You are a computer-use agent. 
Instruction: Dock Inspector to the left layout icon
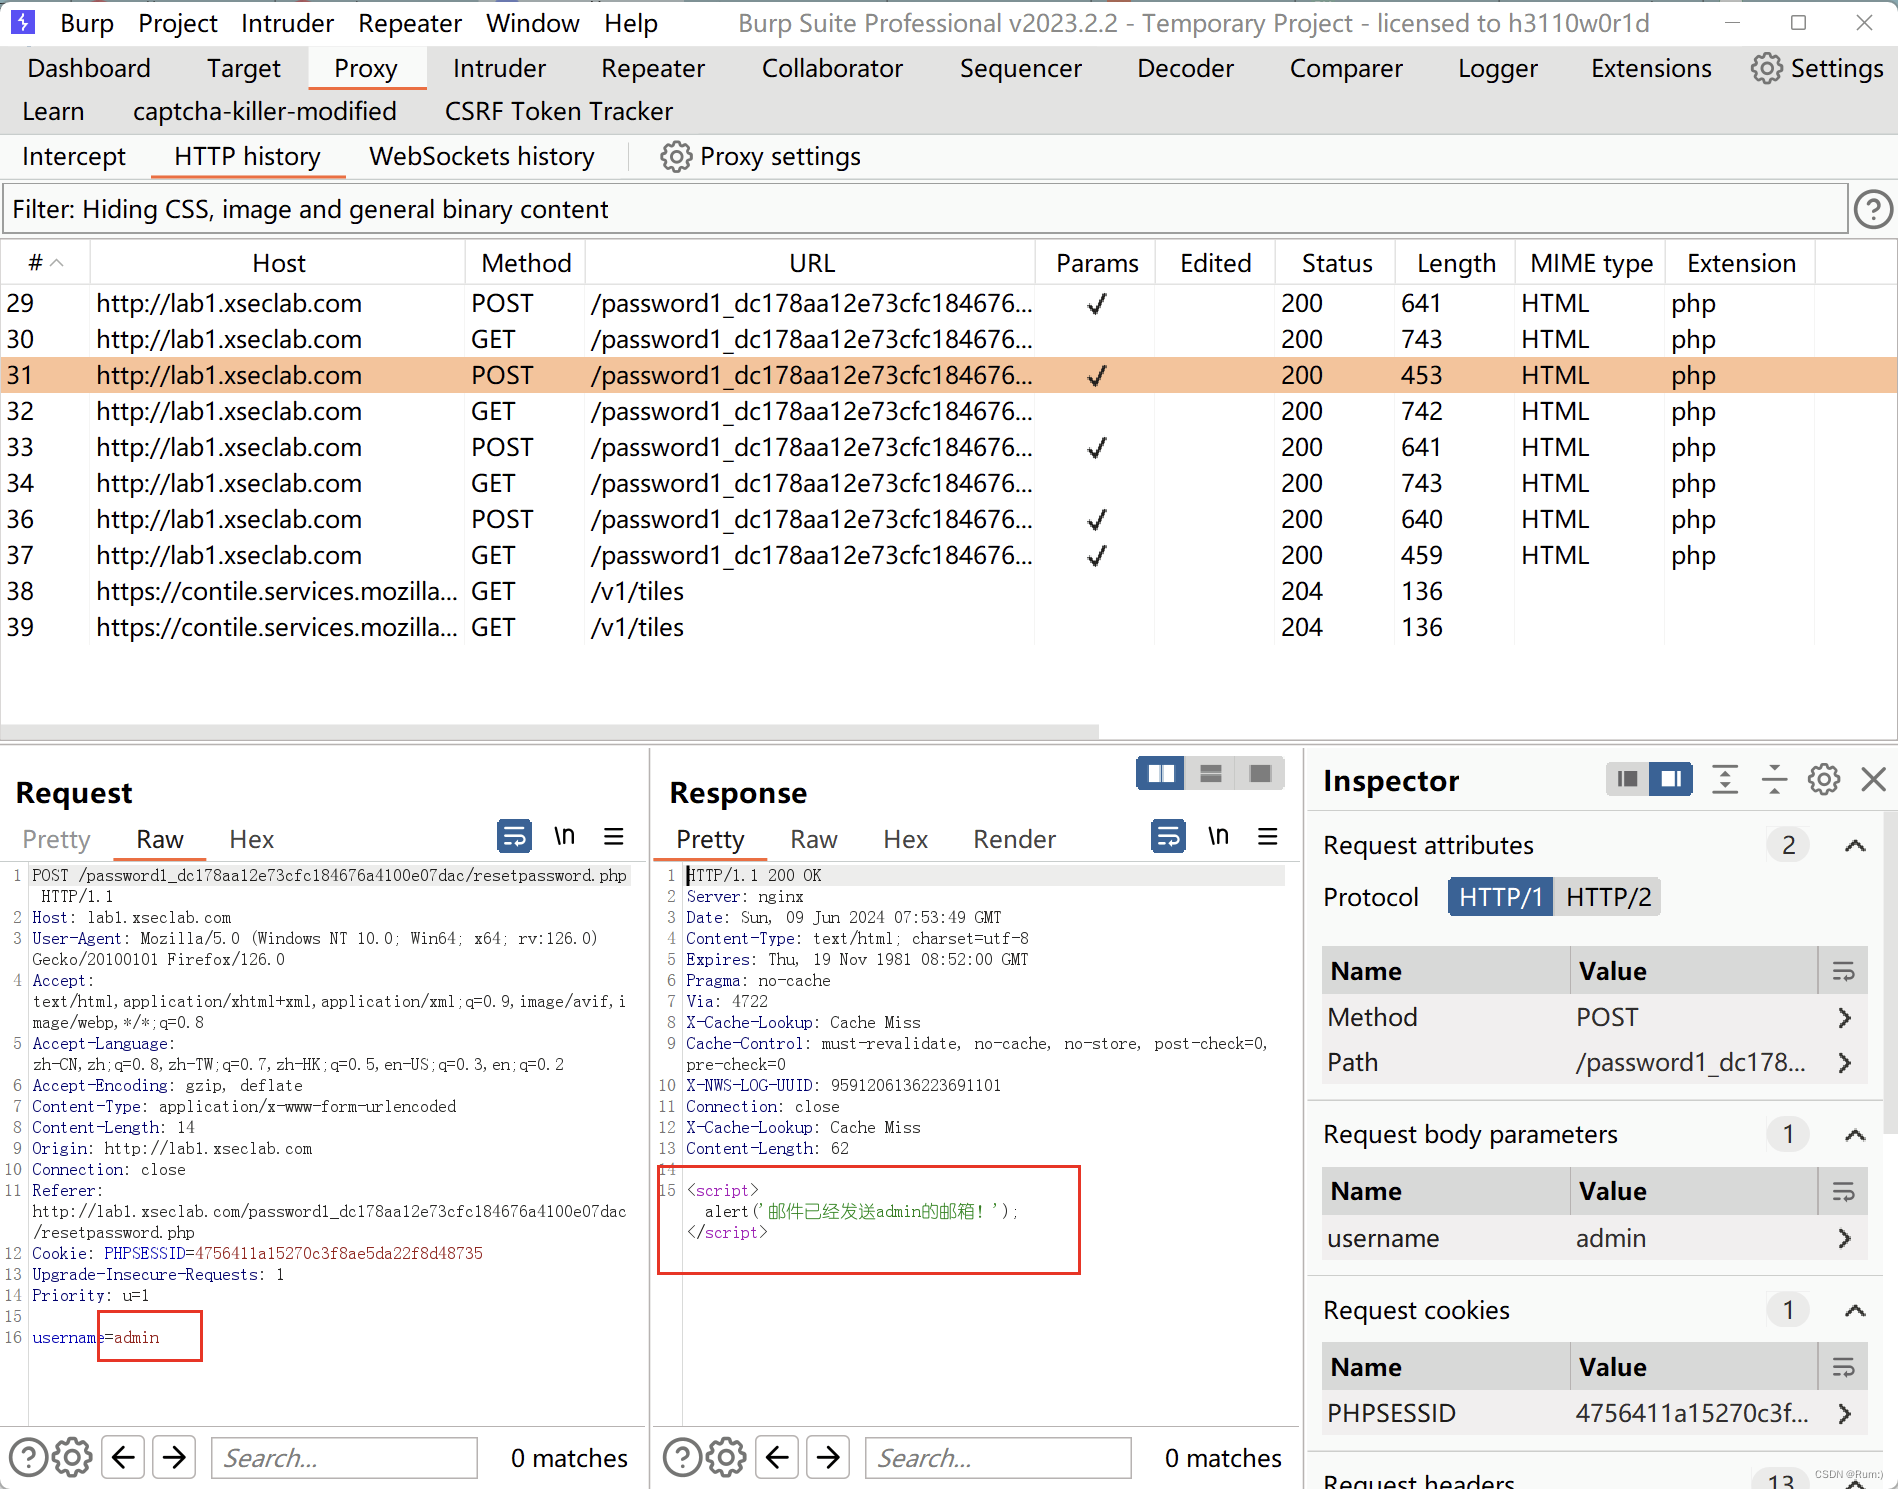click(x=1628, y=779)
